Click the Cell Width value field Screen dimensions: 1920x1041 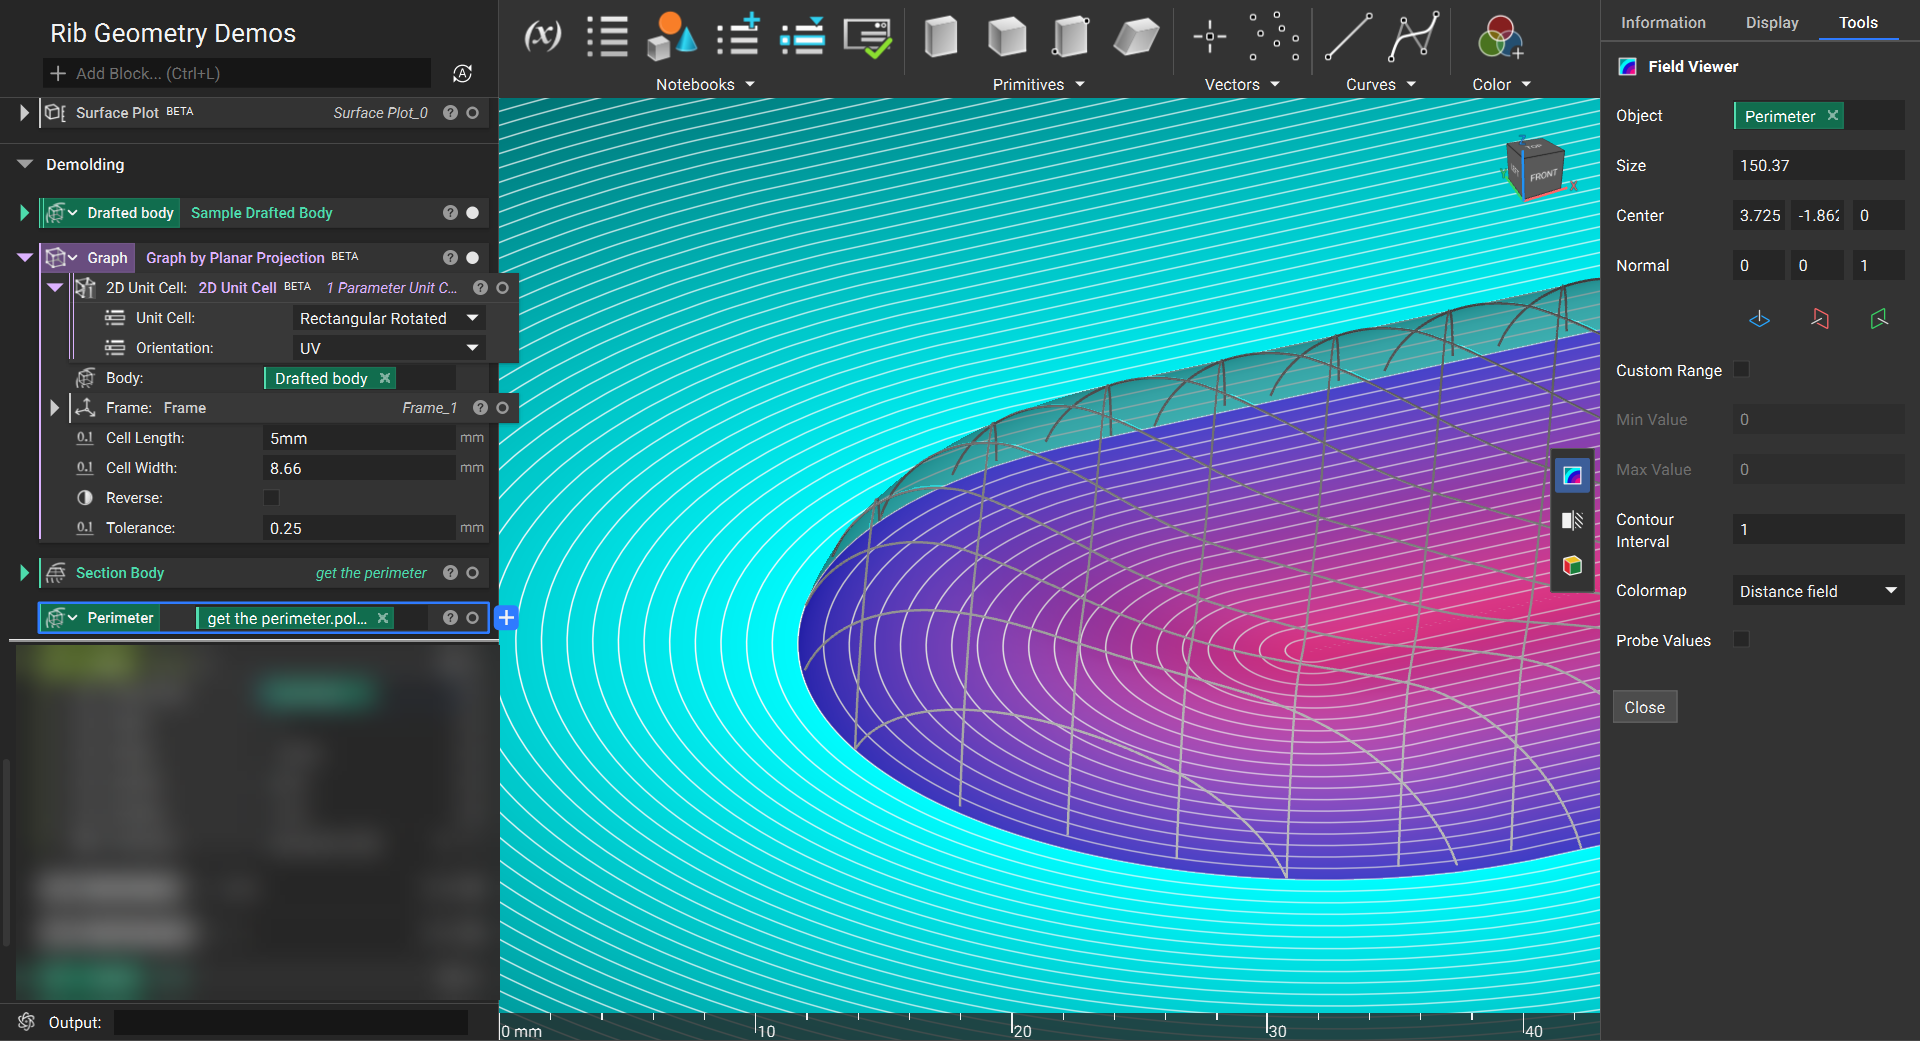tap(359, 468)
